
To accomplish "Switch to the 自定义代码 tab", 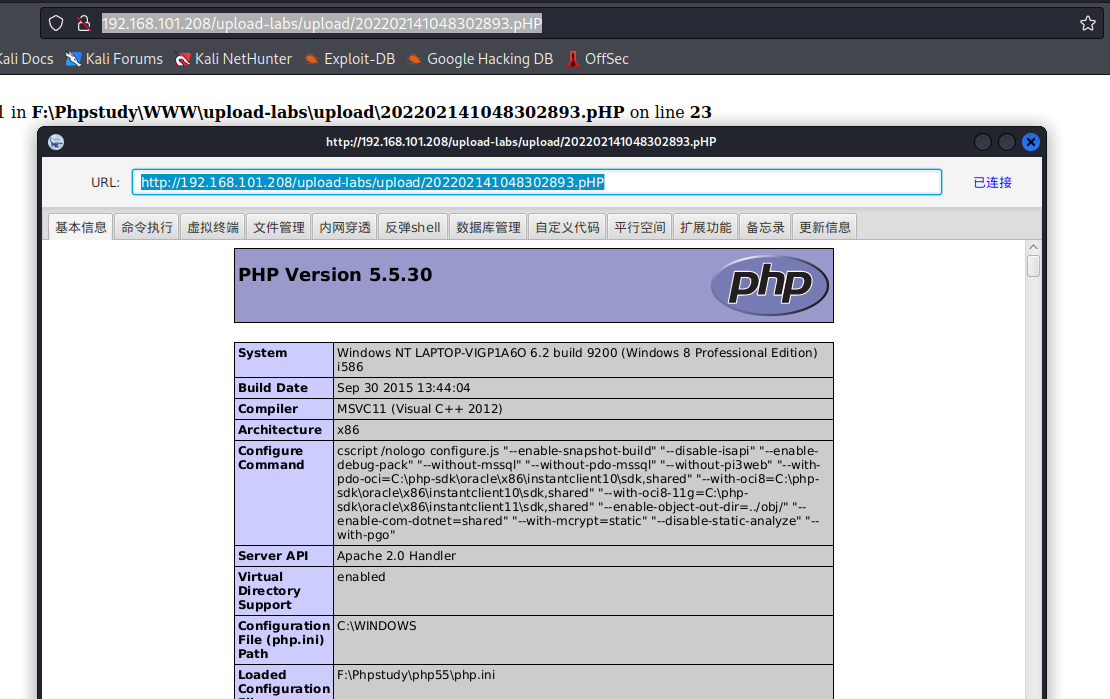I will (567, 227).
